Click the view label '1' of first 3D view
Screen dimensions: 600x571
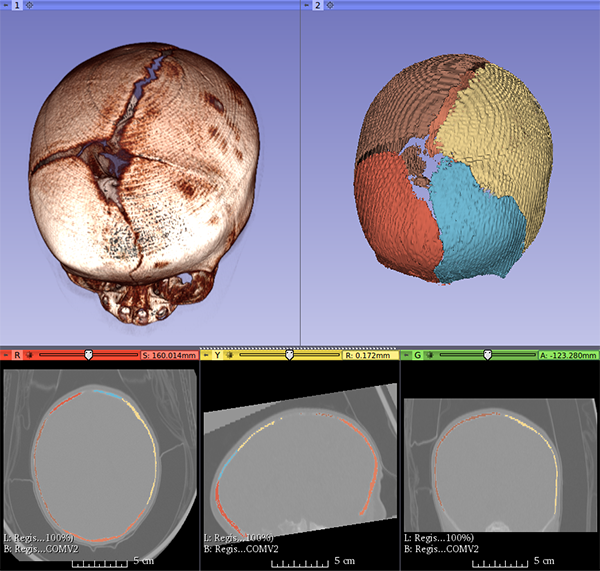[17, 5]
